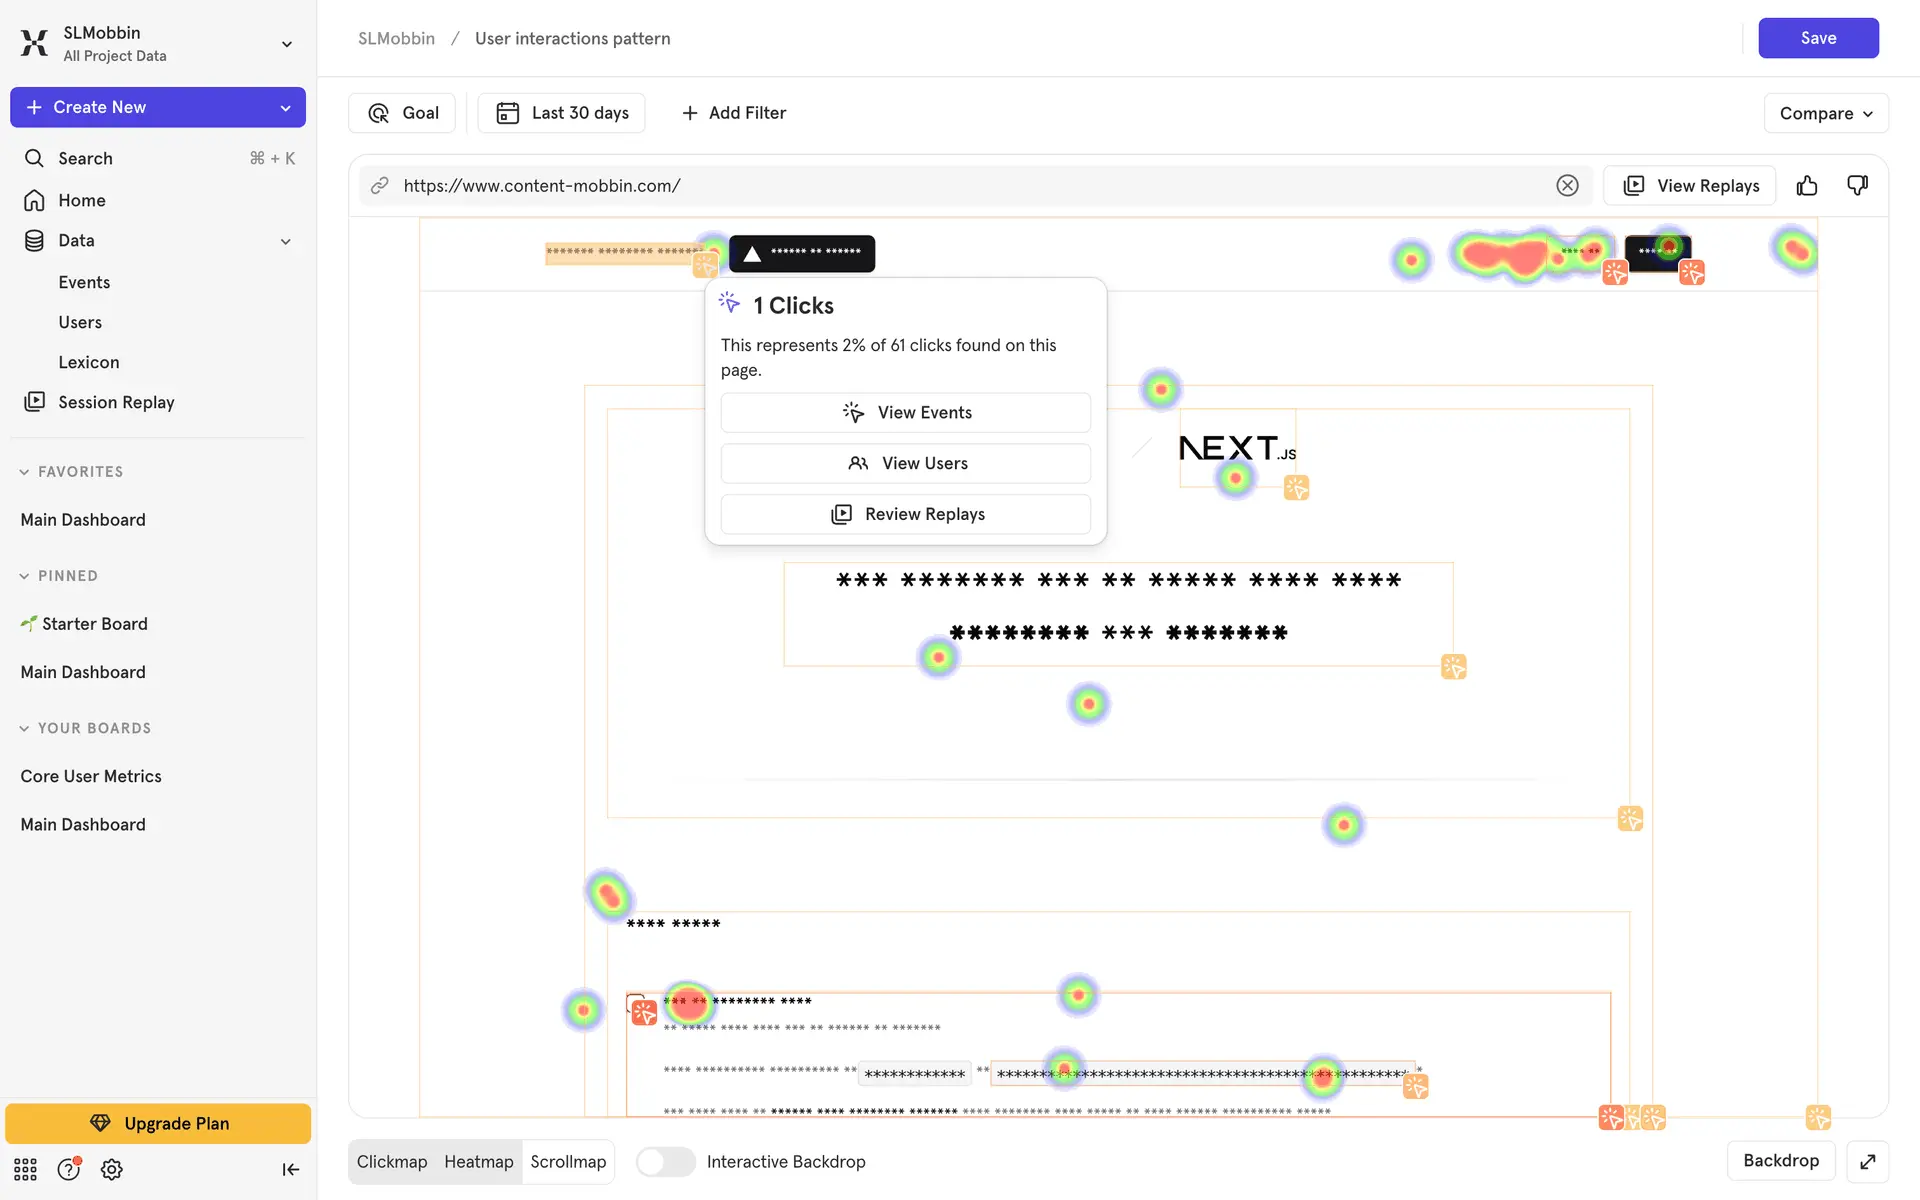Click the thumbs down feedback icon
This screenshot has width=1920, height=1200.
pos(1857,186)
